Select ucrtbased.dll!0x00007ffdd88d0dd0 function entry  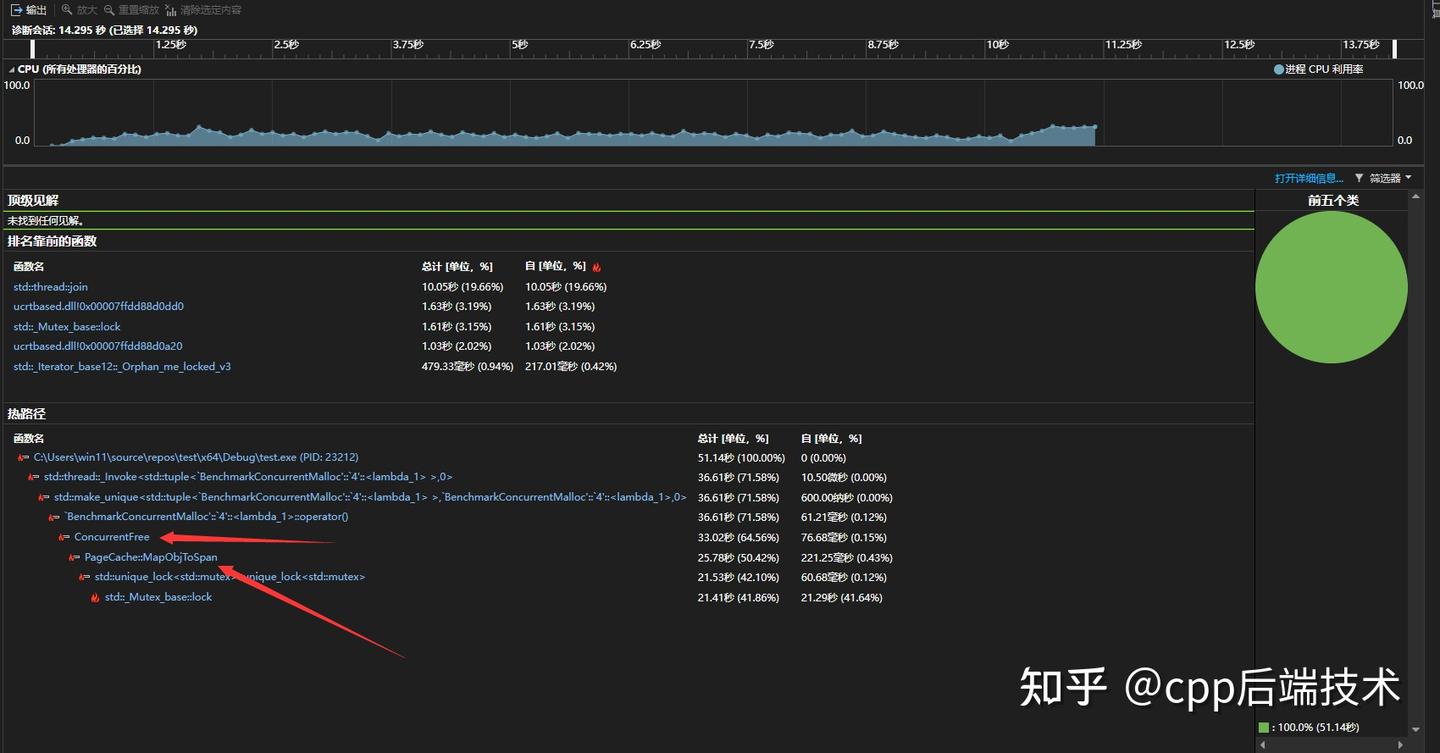tap(98, 306)
